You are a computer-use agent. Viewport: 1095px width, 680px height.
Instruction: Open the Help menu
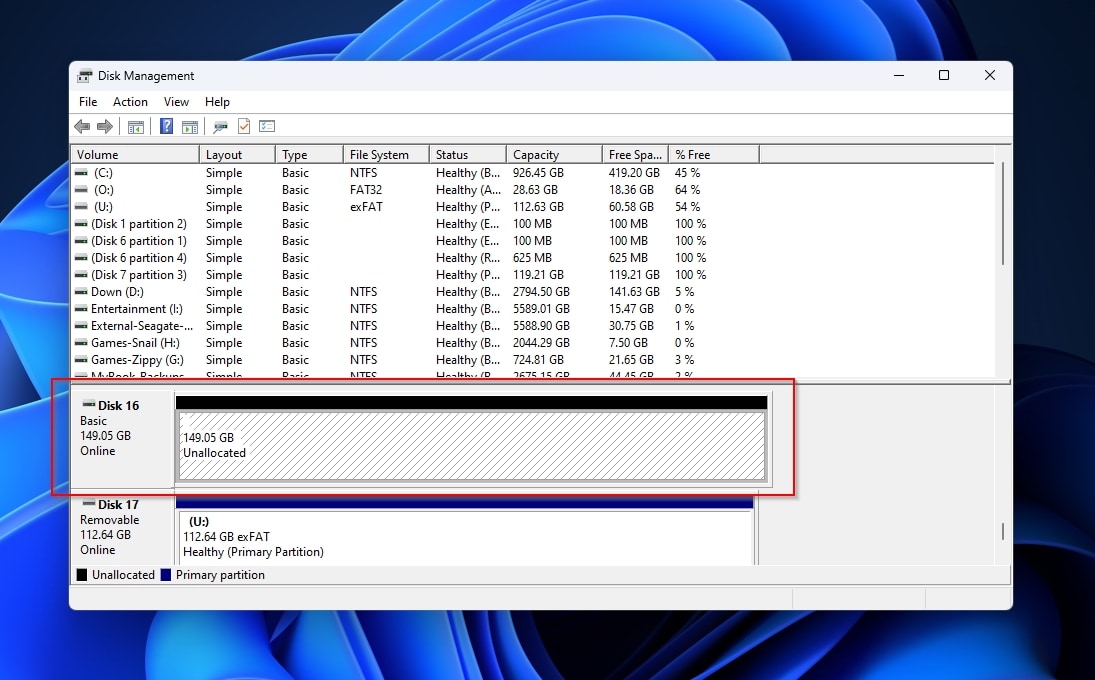coord(217,102)
